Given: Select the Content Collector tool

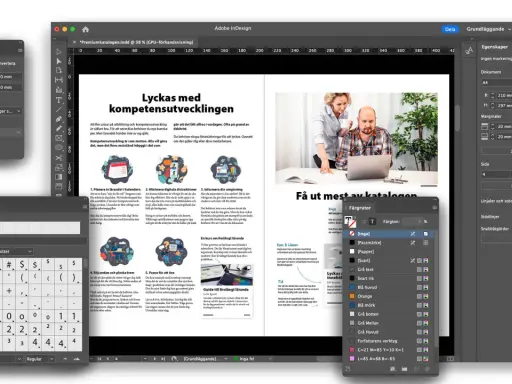Looking at the screenshot, I should click(x=59, y=90).
